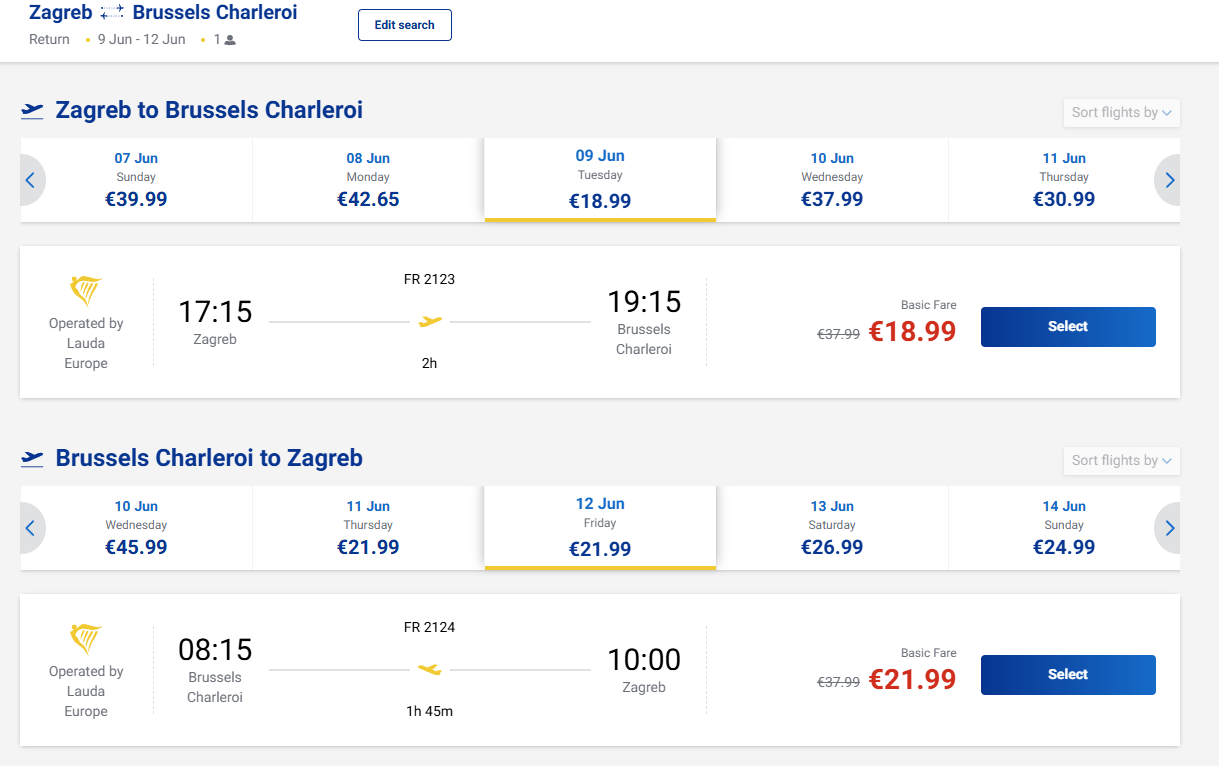This screenshot has width=1219, height=766.
Task: Click the next dates arrow for return flights
Action: tap(1169, 529)
